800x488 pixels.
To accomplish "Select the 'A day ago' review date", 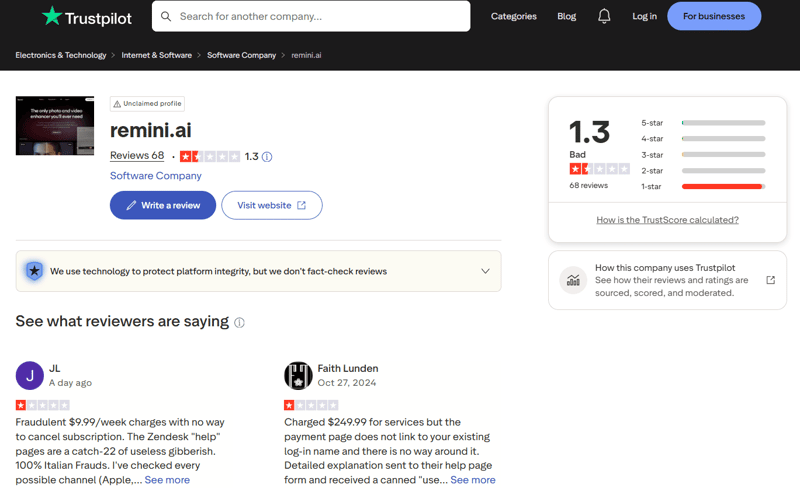I will (x=70, y=383).
